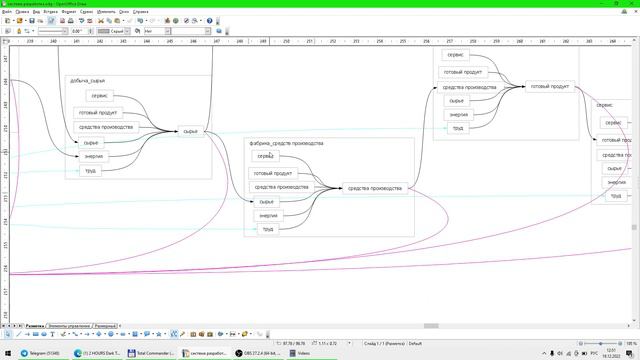Toggle AutoSpellcheck on or off
640x360 pixels.
[x=90, y=21]
